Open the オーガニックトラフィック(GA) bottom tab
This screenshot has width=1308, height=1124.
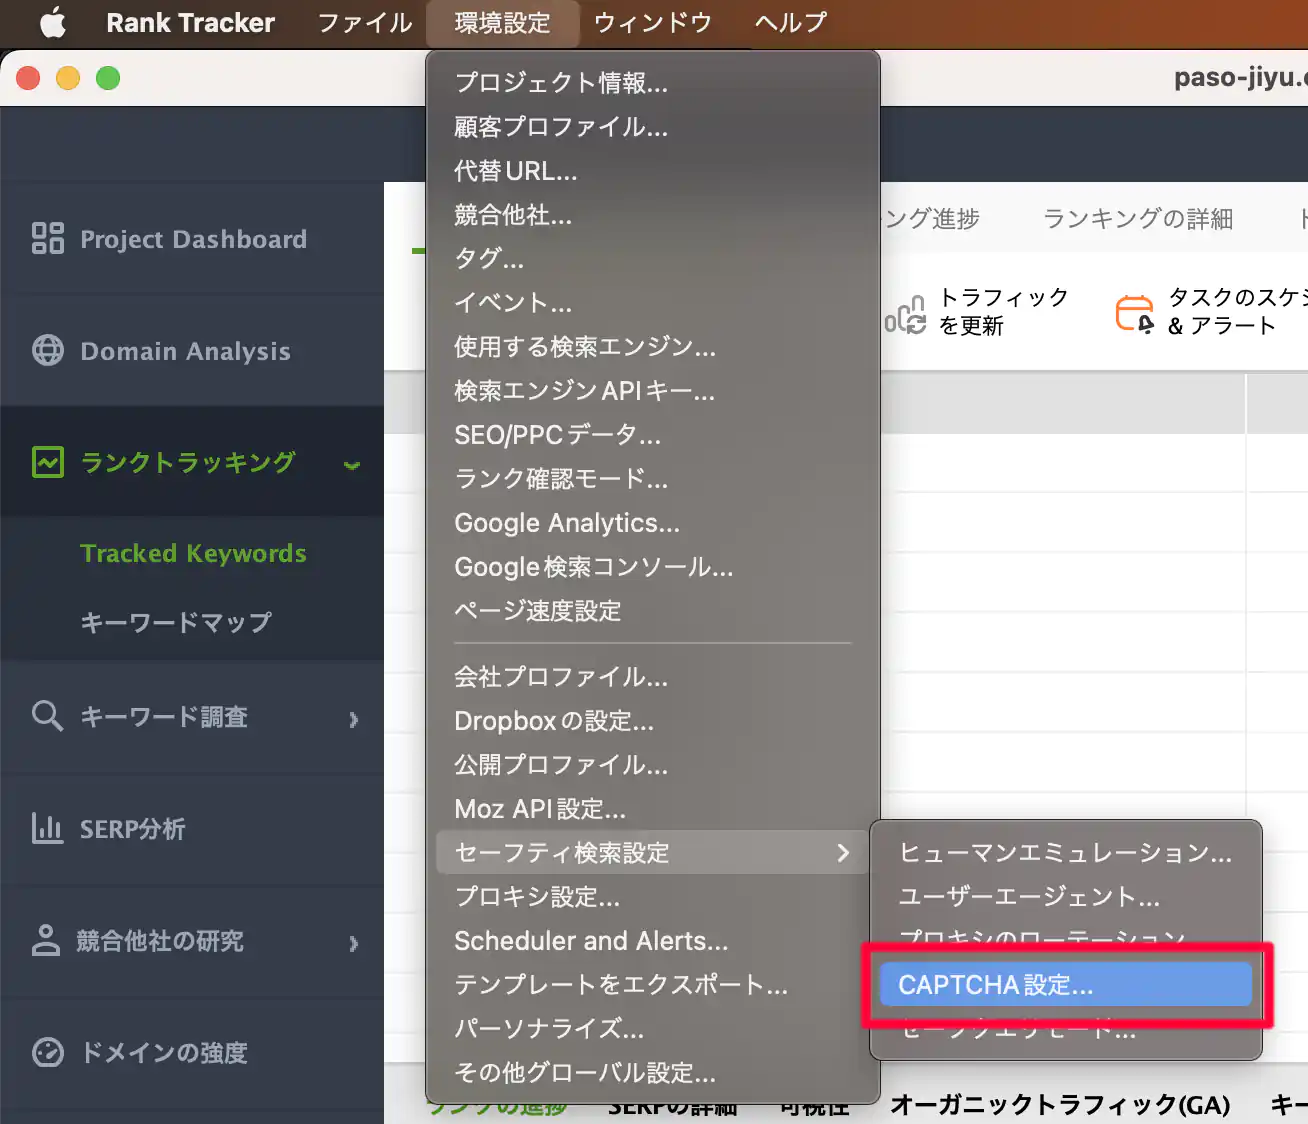1060,1104
